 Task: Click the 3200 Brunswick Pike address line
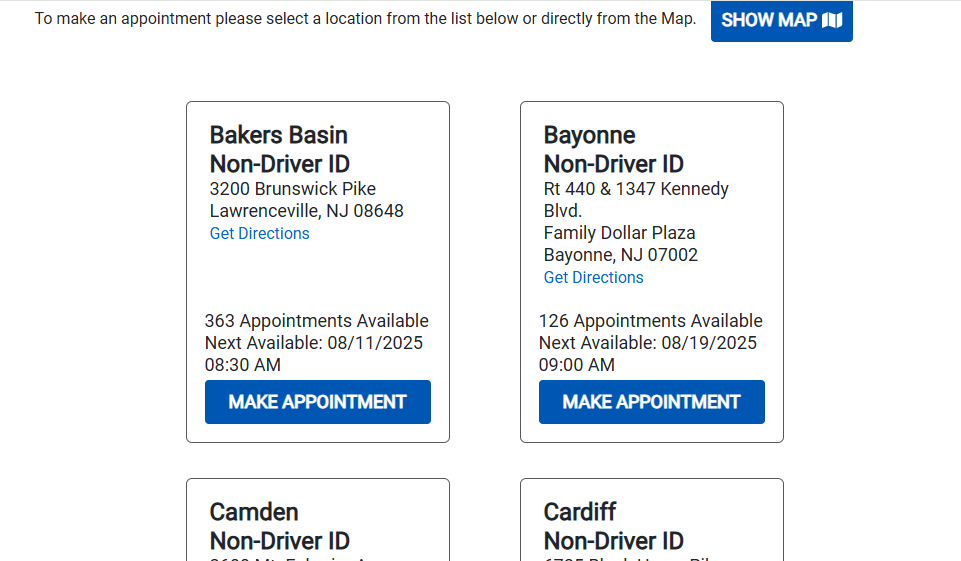coord(292,189)
